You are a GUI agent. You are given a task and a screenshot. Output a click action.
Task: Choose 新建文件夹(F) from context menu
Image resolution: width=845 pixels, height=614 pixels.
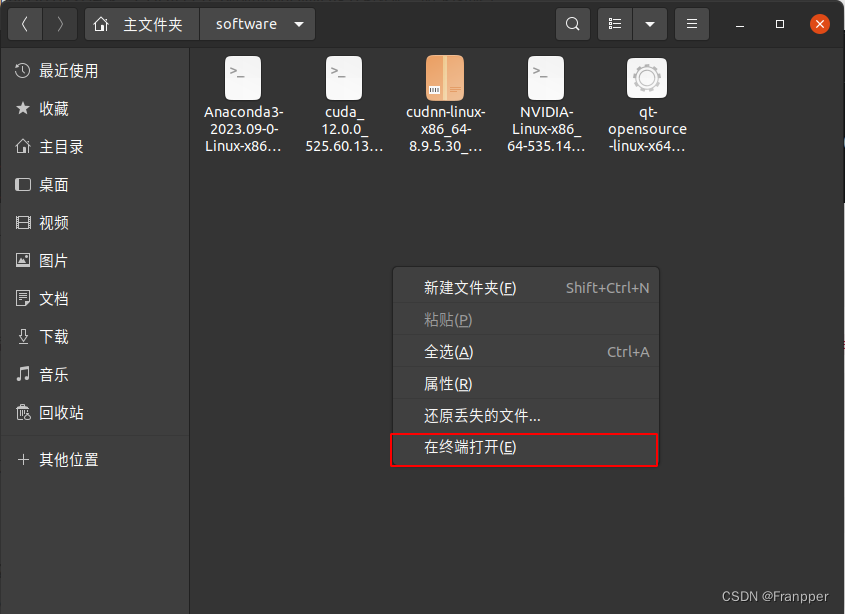pyautogui.click(x=525, y=288)
